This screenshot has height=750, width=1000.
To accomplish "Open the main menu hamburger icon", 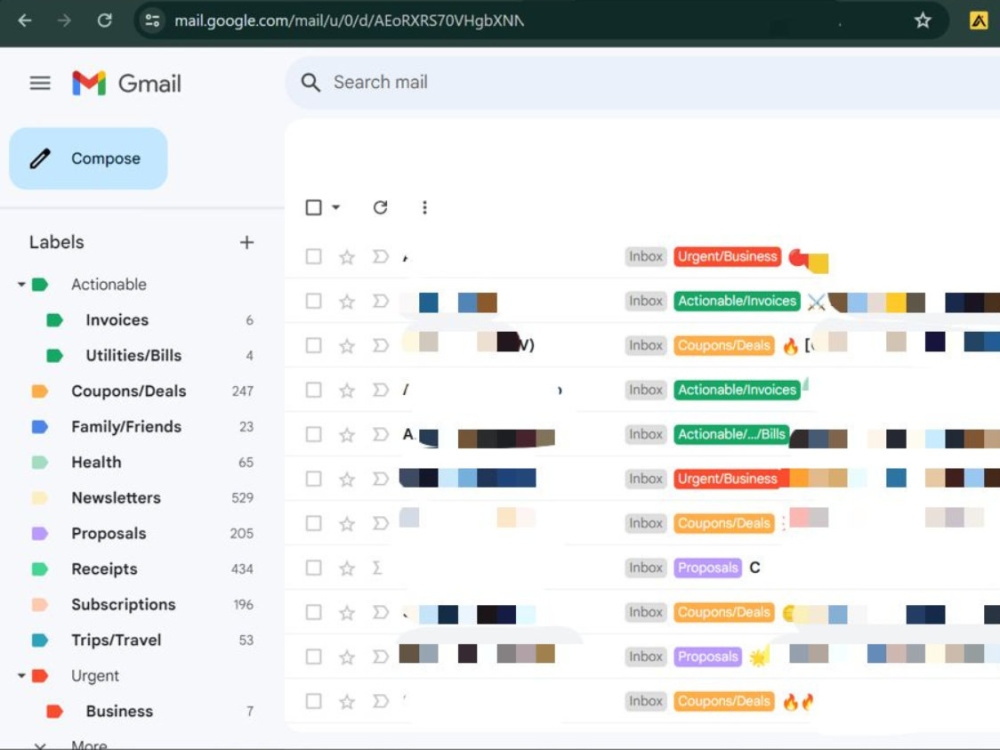I will [40, 83].
